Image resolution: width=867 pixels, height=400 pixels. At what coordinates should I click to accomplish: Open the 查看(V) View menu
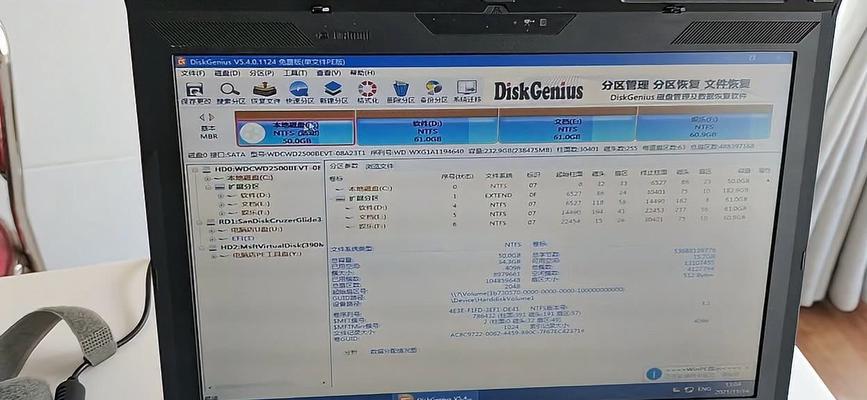[328, 73]
